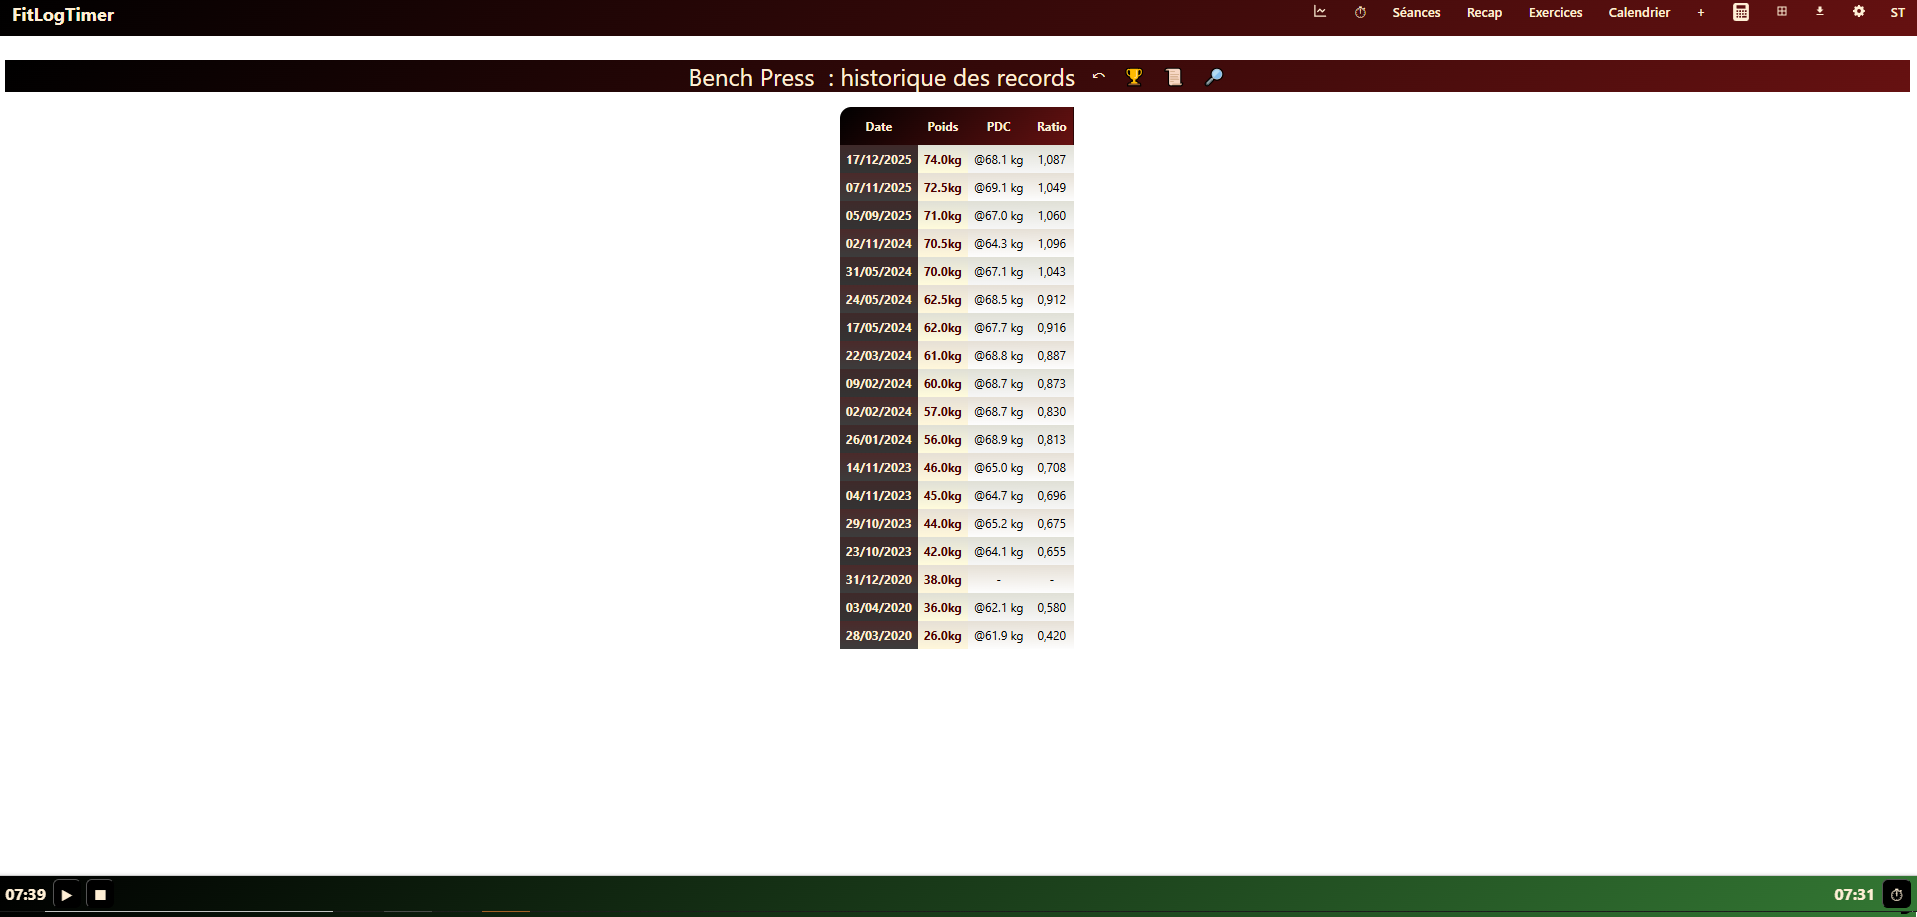1917x917 pixels.
Task: Click the trophy records icon
Action: (1134, 77)
